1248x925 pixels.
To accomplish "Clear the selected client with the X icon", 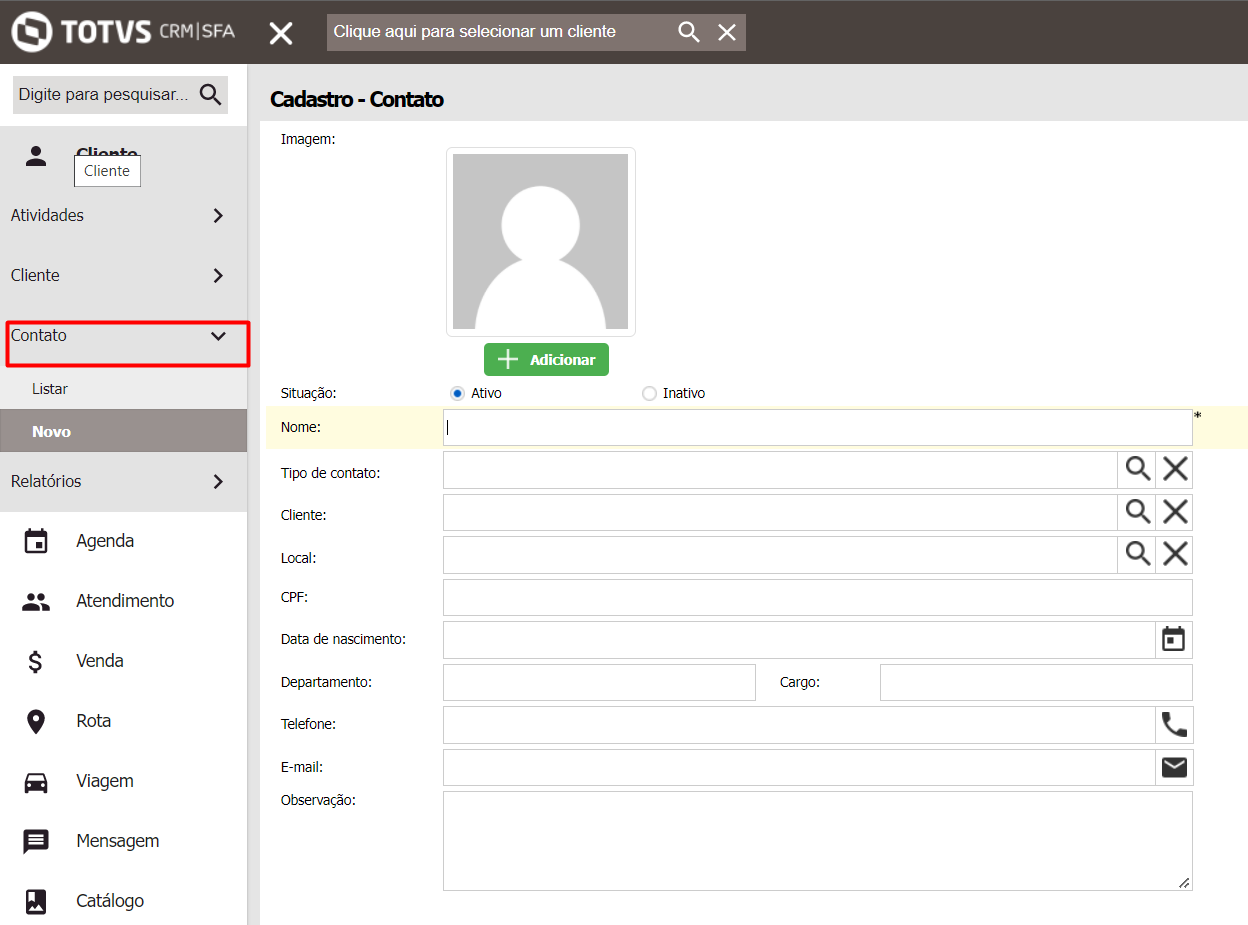I will pyautogui.click(x=727, y=32).
